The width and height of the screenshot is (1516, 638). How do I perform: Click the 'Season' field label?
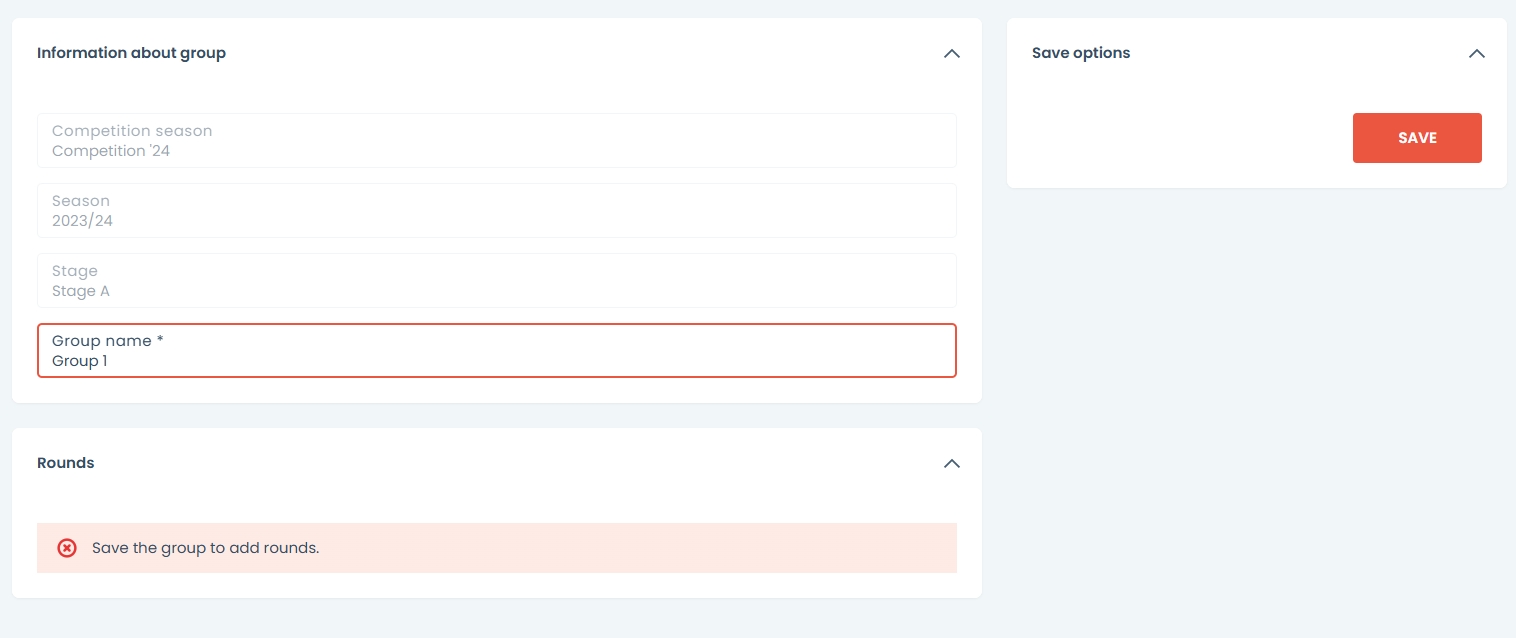point(81,201)
